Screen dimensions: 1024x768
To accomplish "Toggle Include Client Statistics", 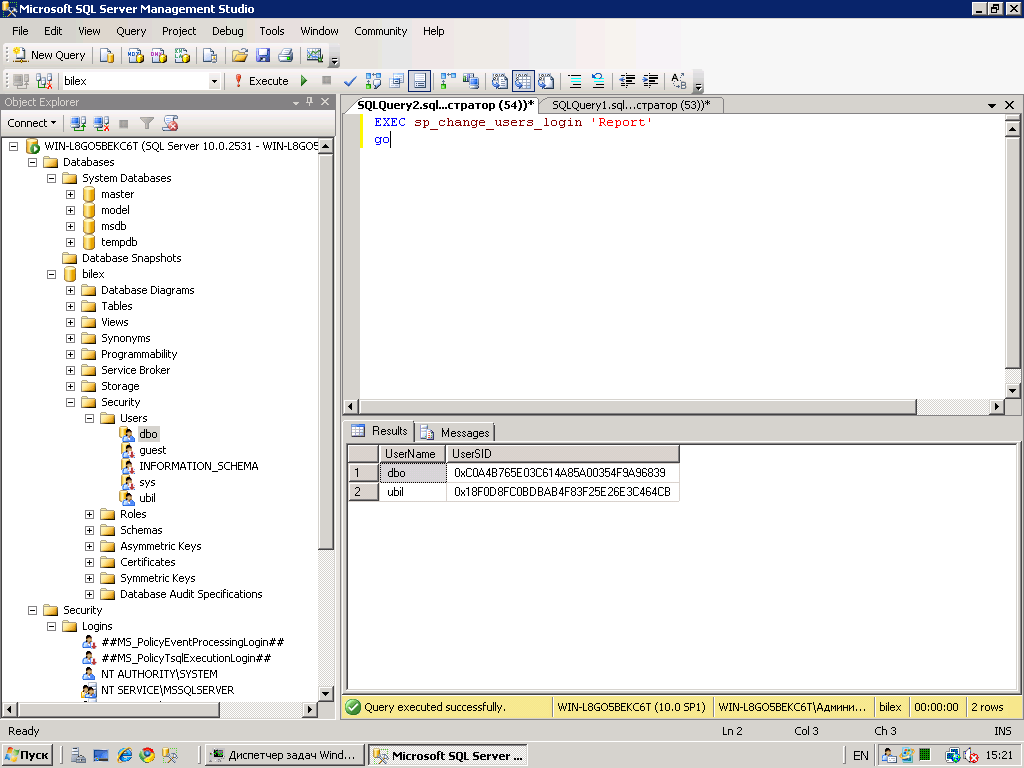I will click(471, 81).
